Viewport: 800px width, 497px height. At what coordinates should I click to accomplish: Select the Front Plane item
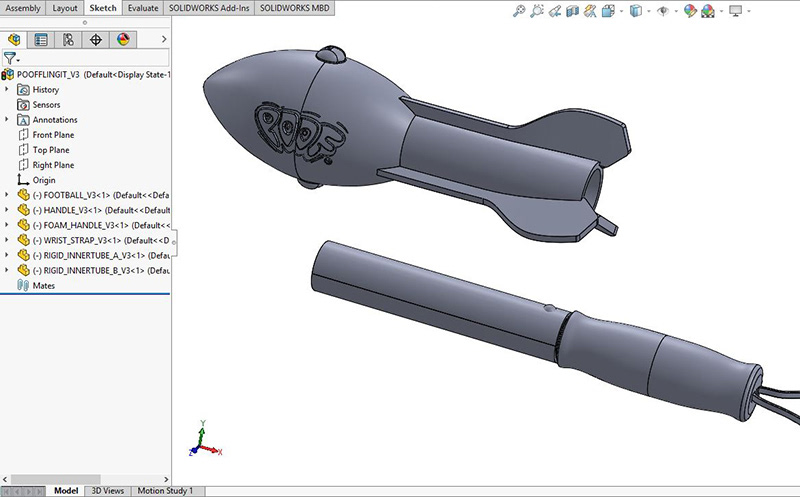[x=53, y=135]
